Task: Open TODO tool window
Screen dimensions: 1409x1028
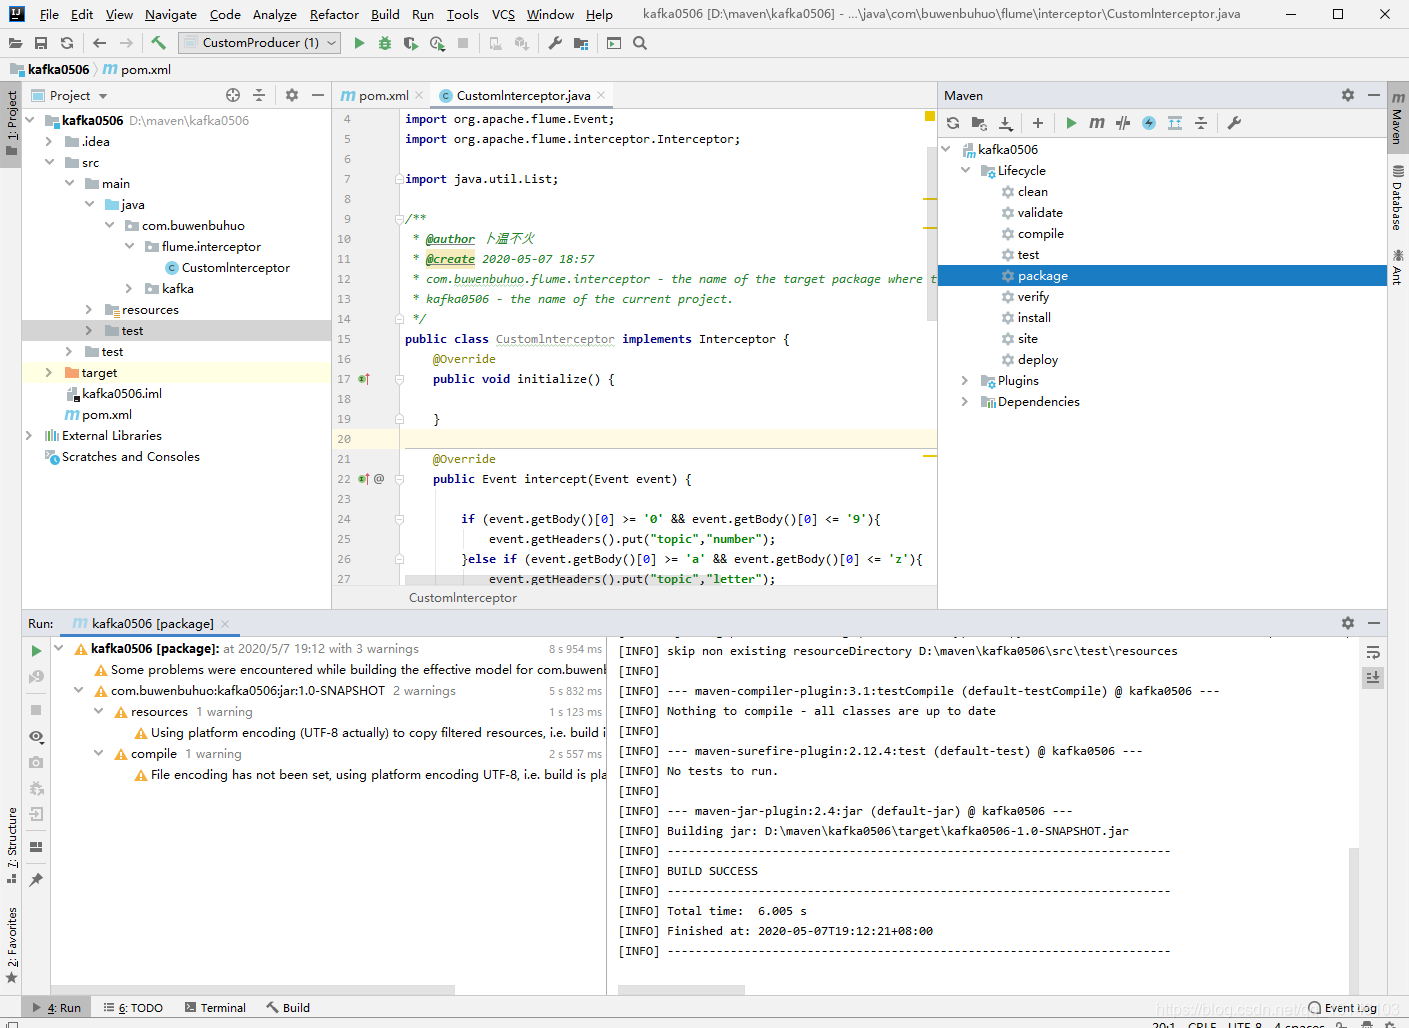Action: tap(133, 1007)
